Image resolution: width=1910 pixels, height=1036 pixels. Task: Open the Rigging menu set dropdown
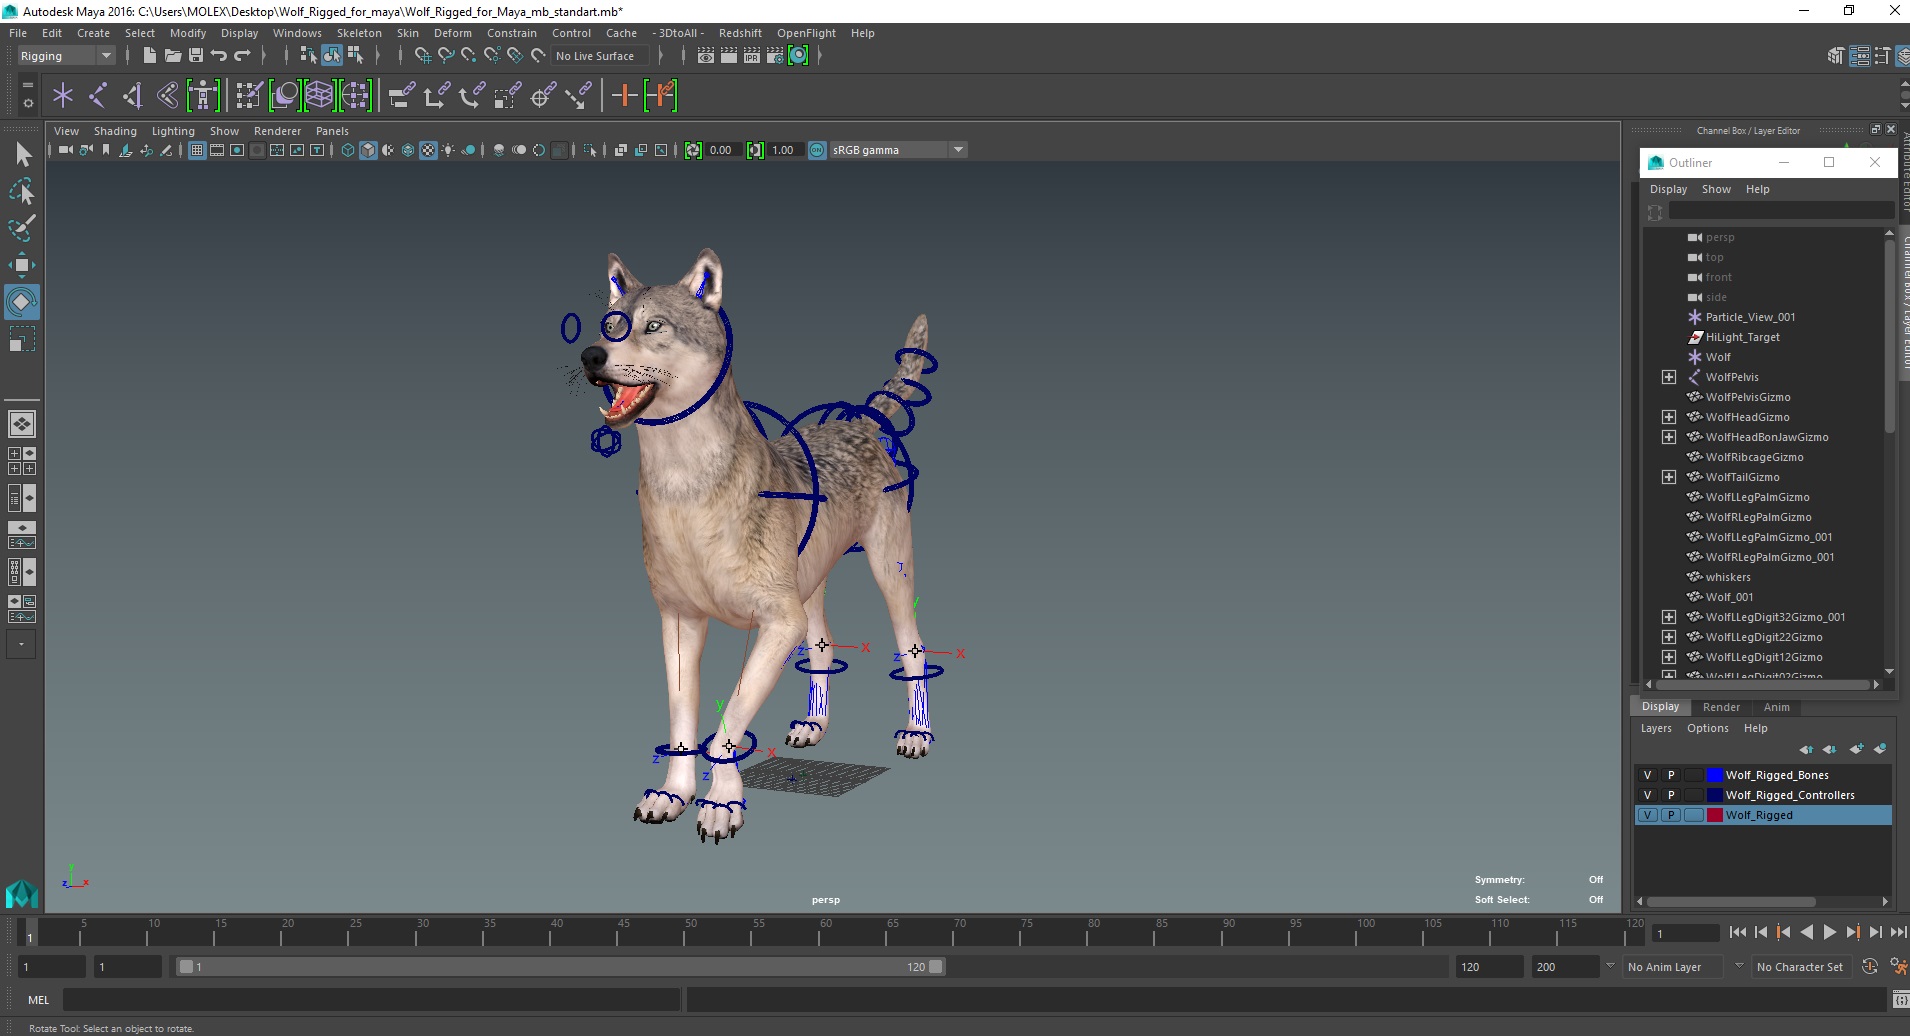(x=66, y=56)
